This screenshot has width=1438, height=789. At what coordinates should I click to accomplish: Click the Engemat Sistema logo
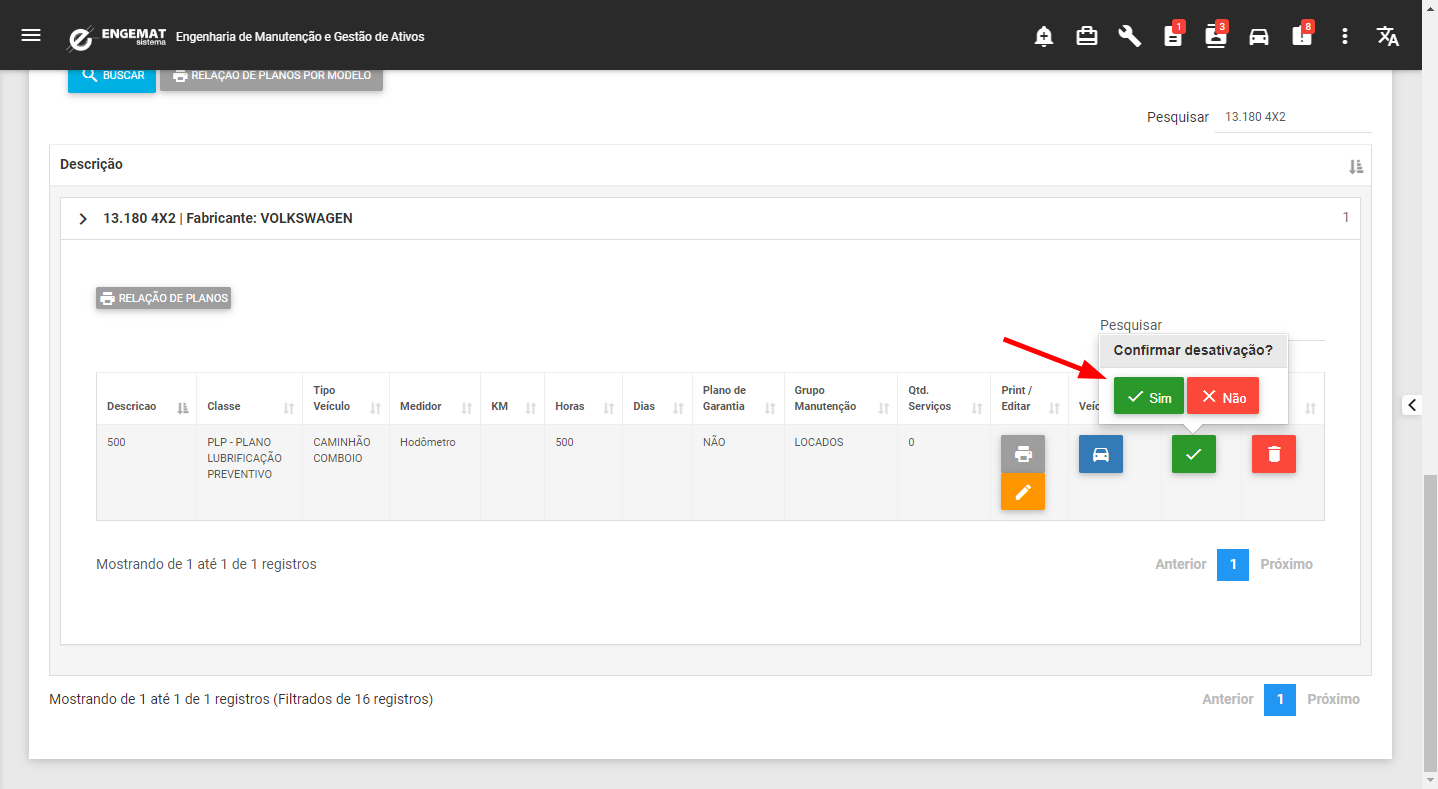[x=116, y=37]
